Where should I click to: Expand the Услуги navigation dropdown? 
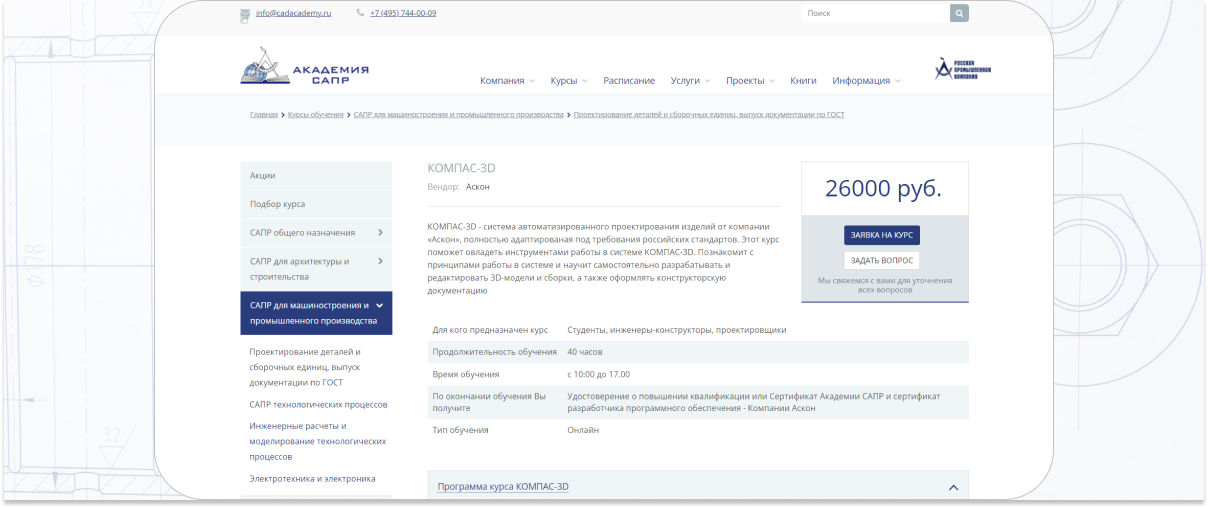pos(690,81)
